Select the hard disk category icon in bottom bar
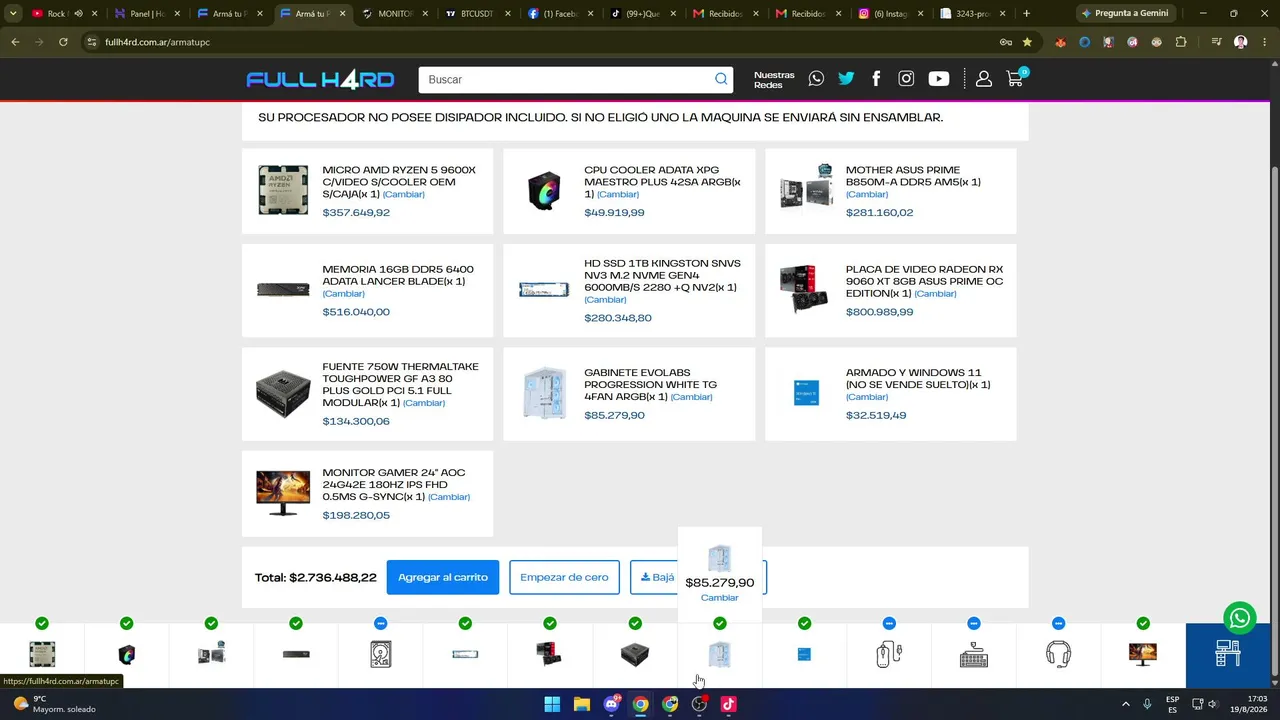The height and width of the screenshot is (720, 1280). (x=380, y=654)
